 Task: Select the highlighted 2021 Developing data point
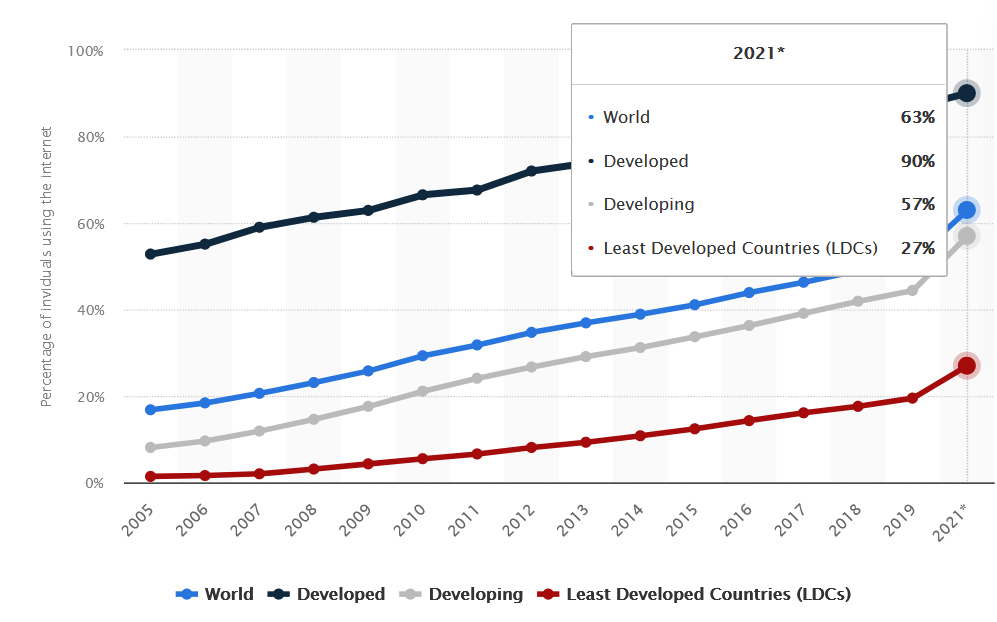coord(967,236)
